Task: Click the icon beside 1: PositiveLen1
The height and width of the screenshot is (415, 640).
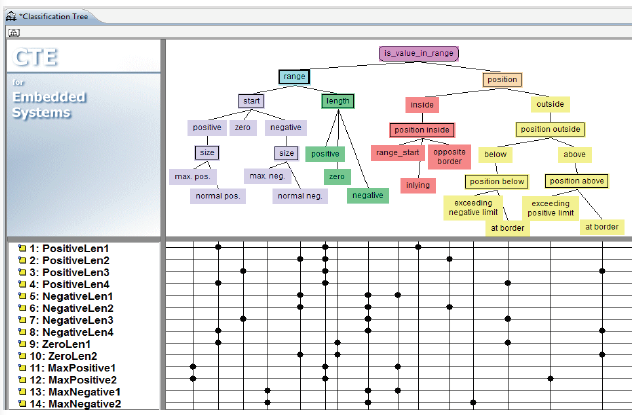Action: pyautogui.click(x=22, y=248)
